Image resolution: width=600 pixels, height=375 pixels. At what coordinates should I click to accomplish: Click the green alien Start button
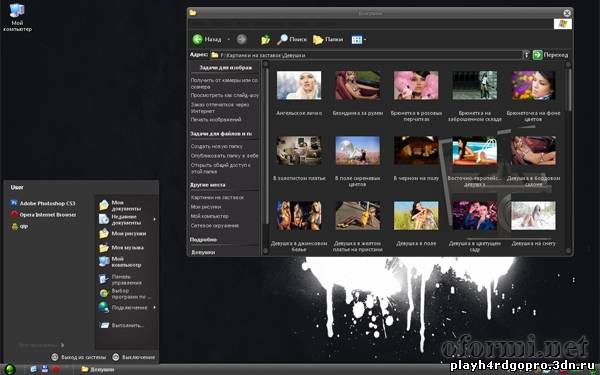10,369
